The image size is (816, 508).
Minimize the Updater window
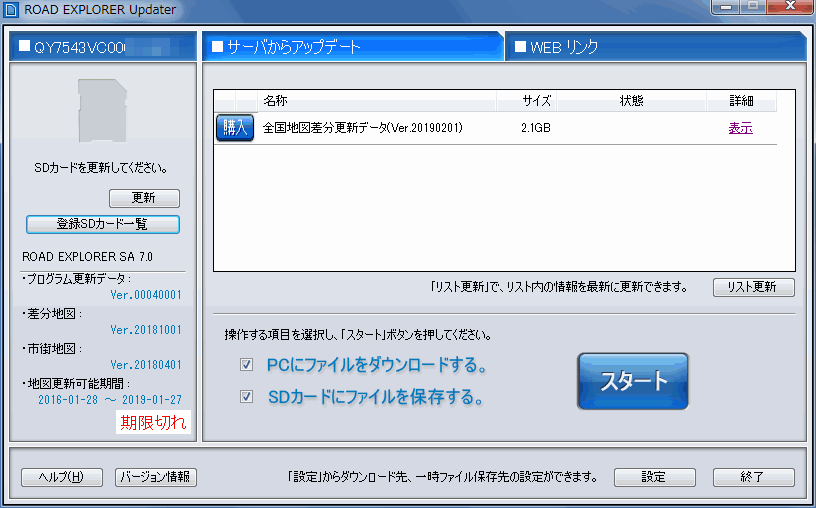726,7
